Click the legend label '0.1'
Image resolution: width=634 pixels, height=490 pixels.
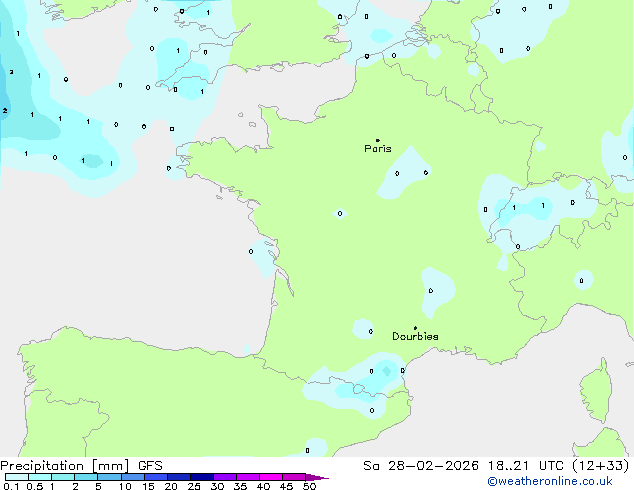[11, 486]
